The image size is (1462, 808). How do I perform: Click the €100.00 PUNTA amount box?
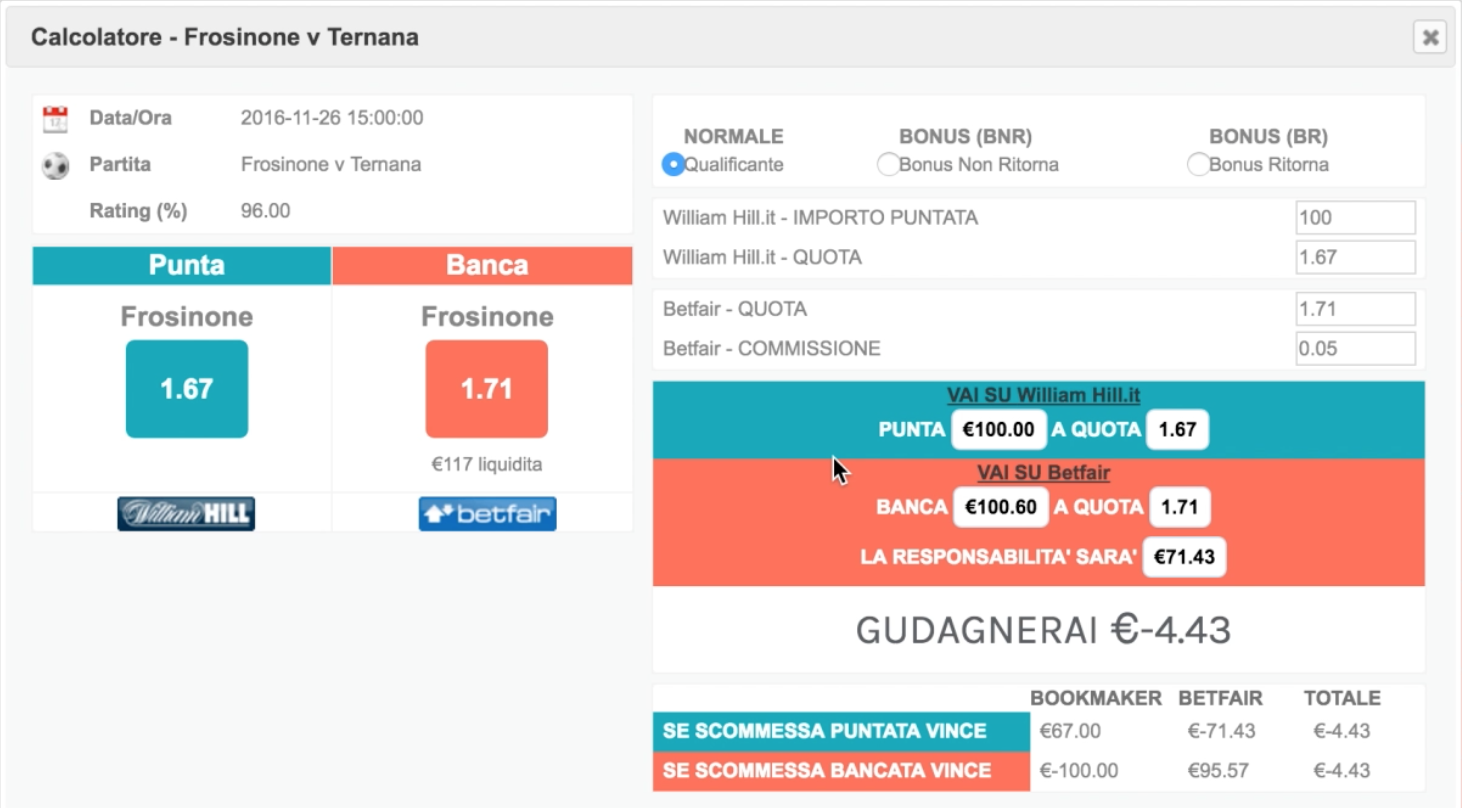tap(999, 430)
